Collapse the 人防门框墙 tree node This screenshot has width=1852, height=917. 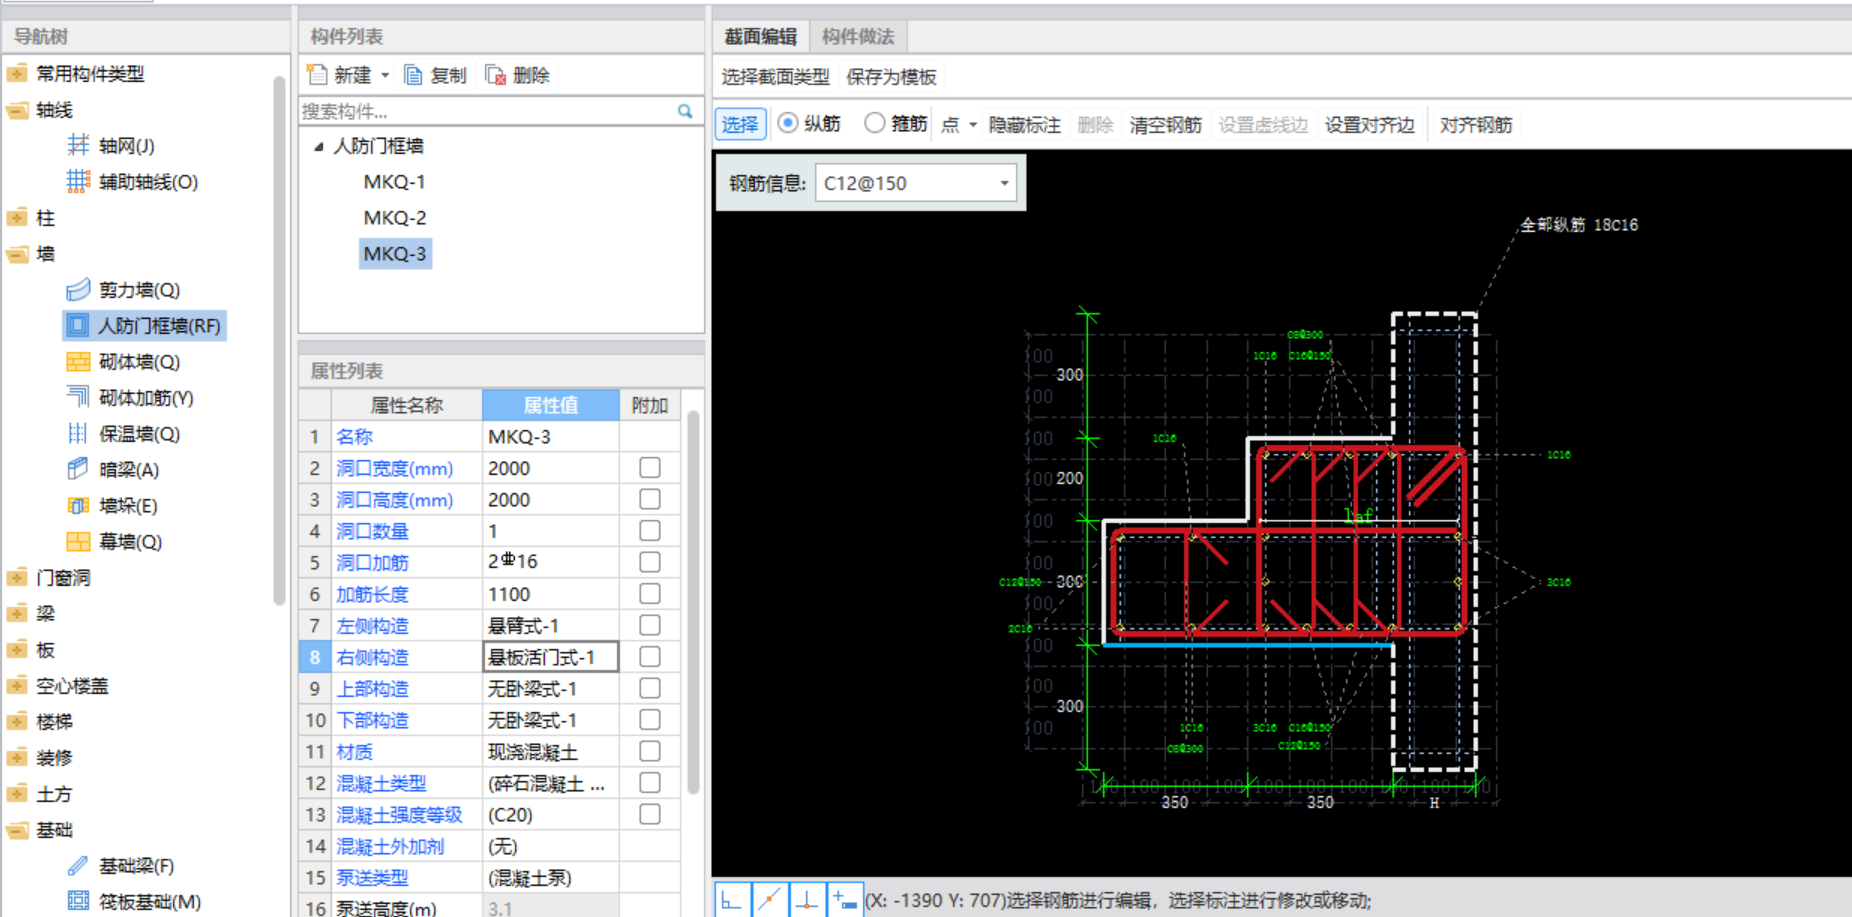click(x=319, y=147)
